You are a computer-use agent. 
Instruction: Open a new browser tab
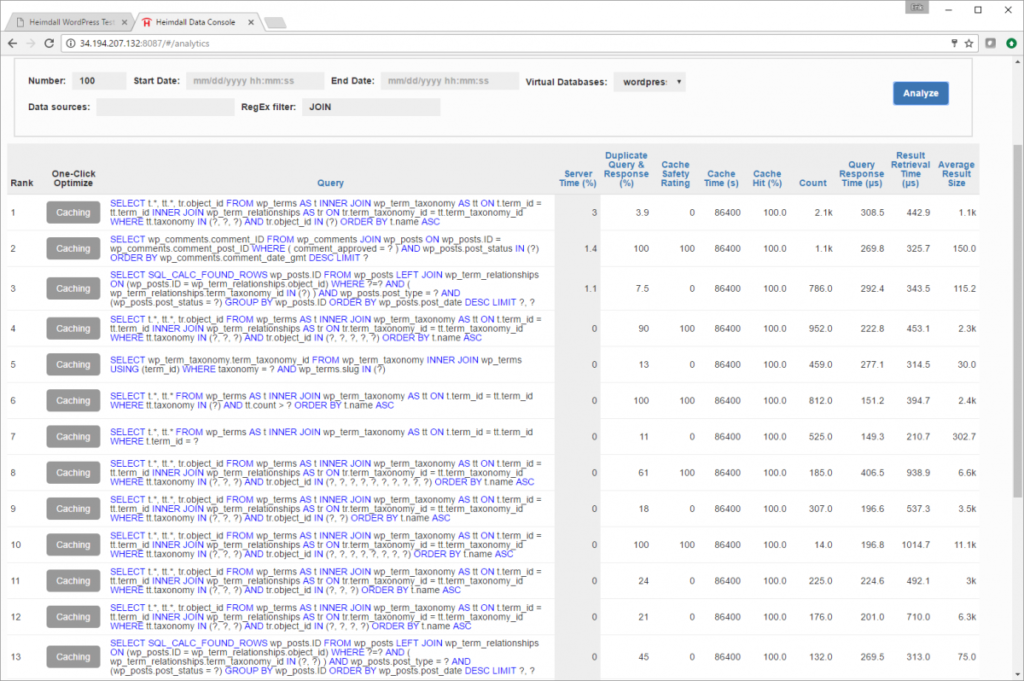coord(275,23)
